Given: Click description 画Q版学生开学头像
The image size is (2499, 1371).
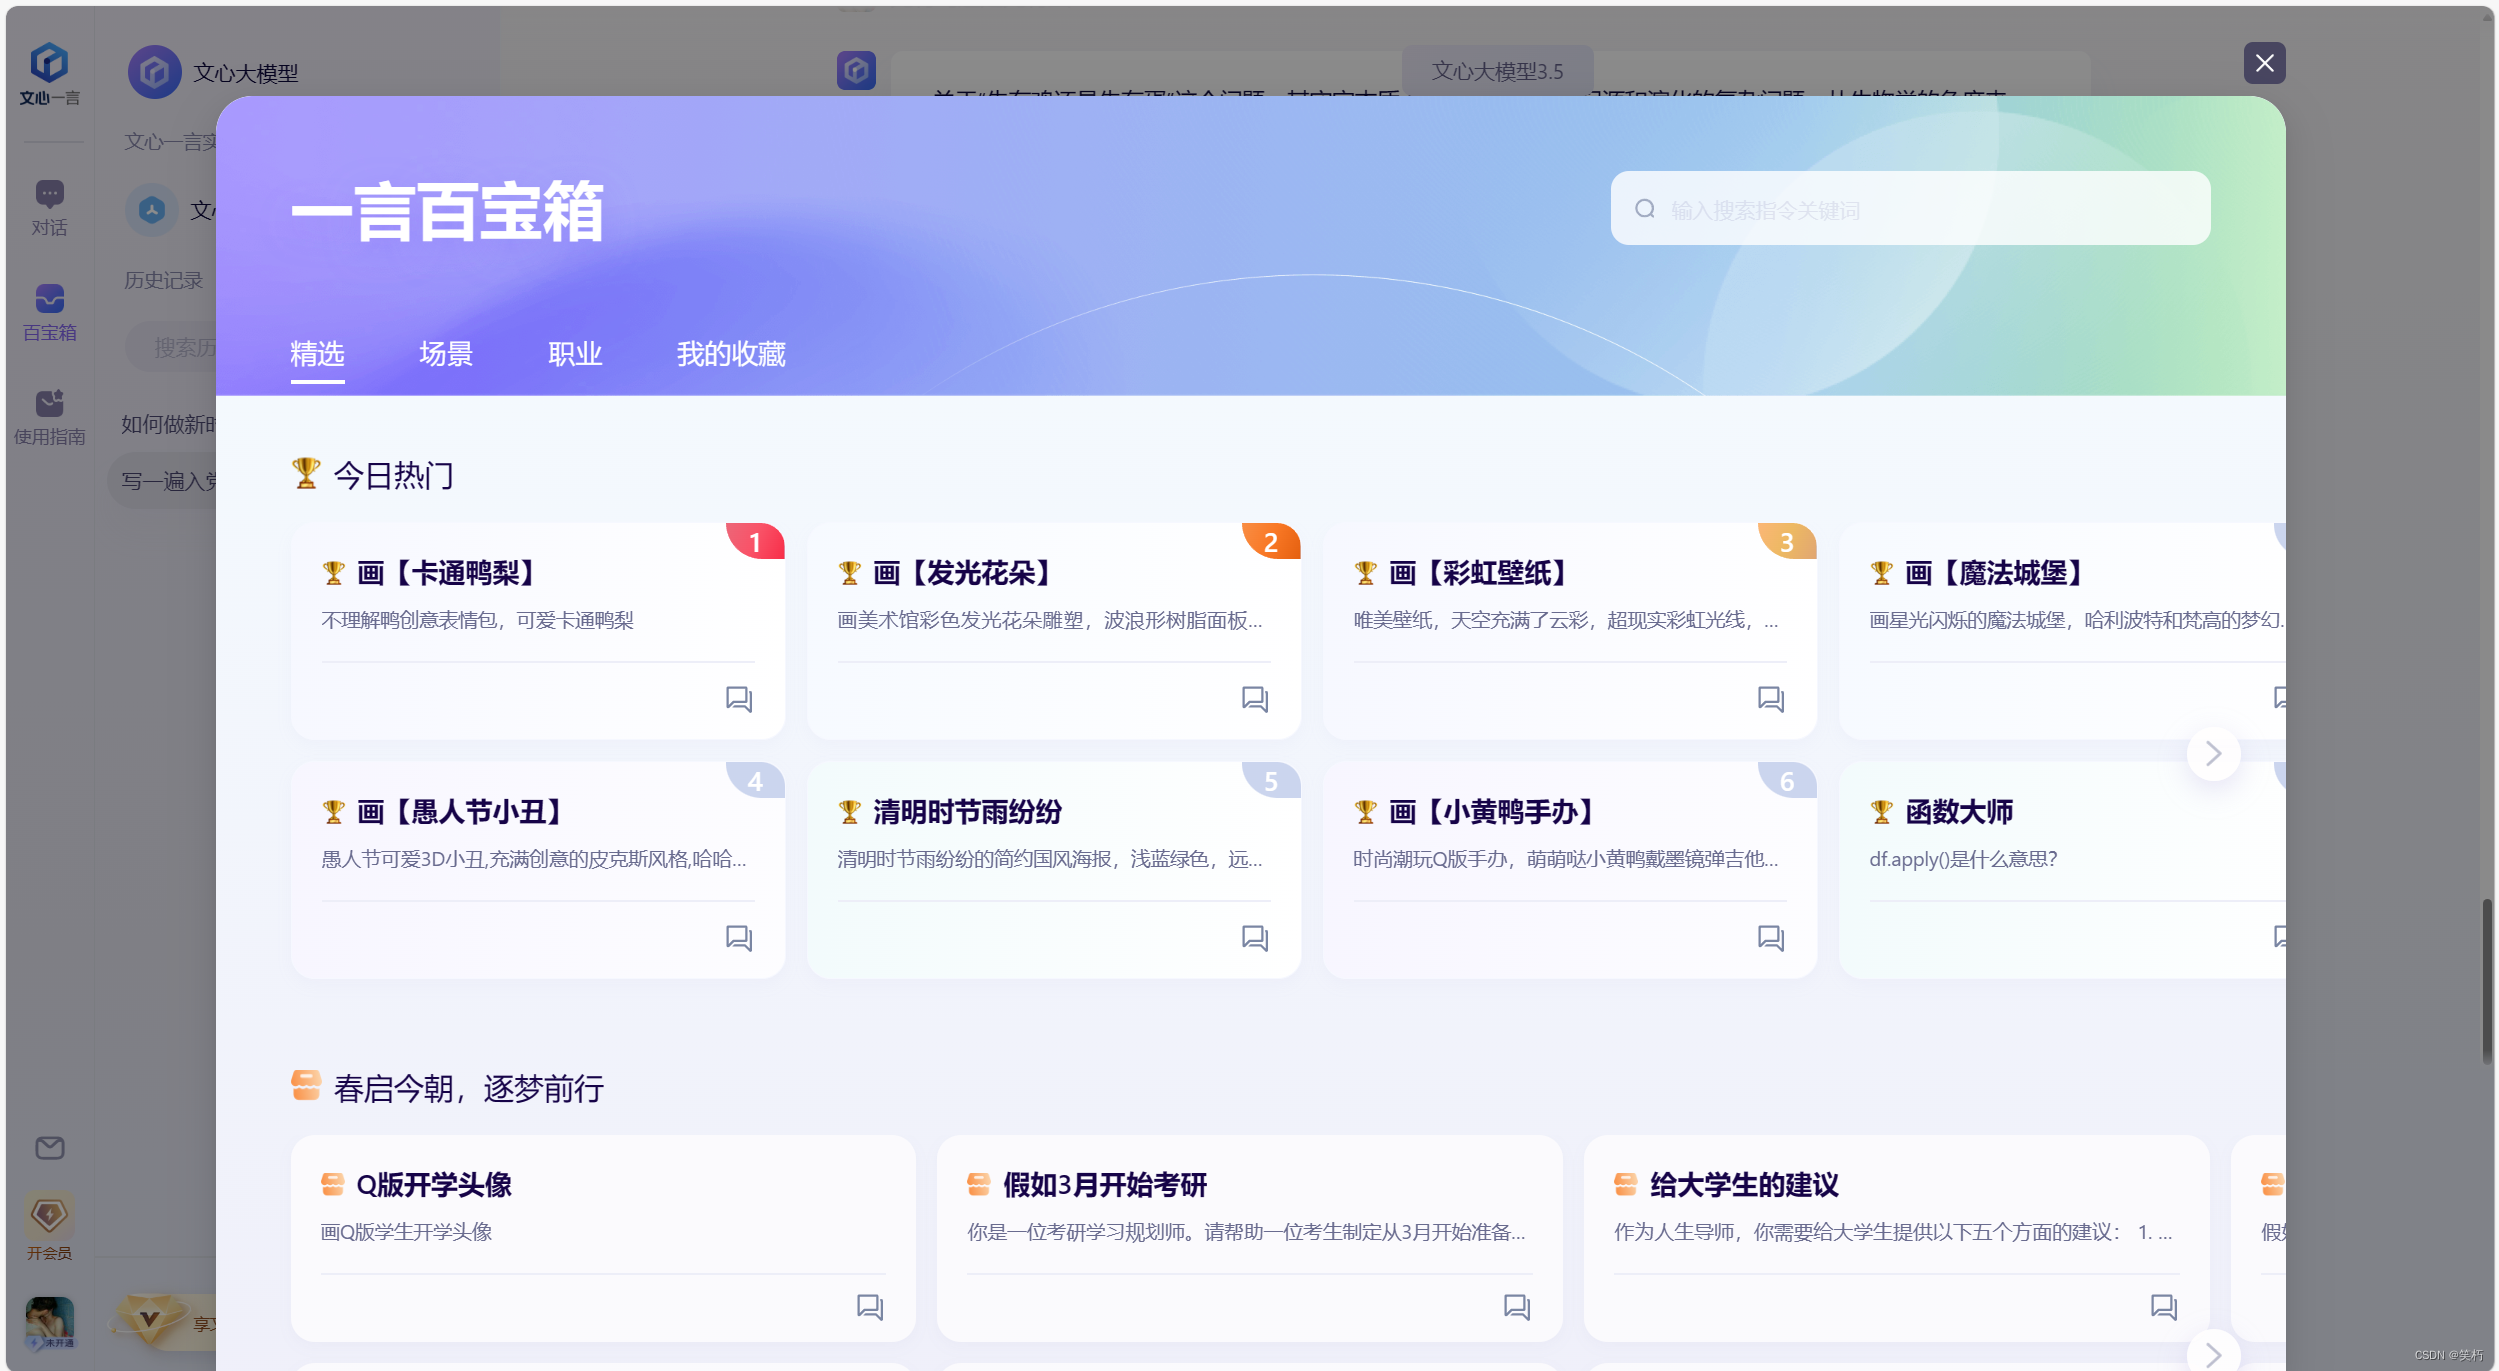Looking at the screenshot, I should click(x=406, y=1231).
